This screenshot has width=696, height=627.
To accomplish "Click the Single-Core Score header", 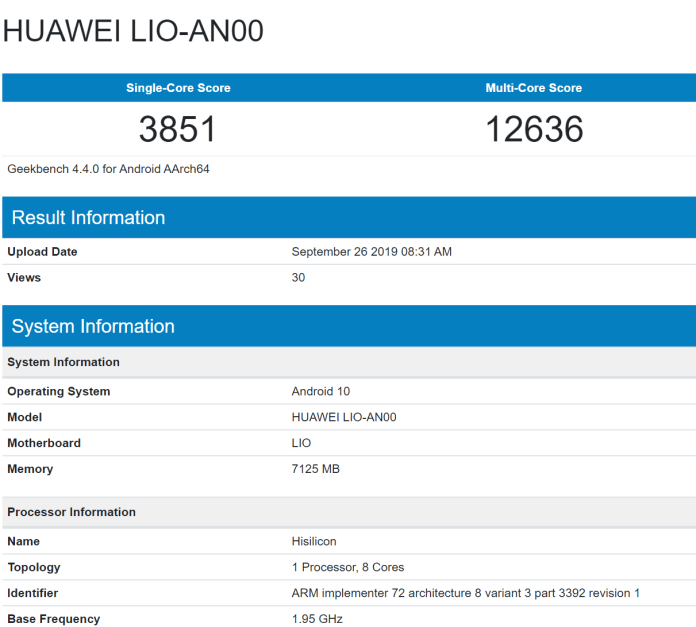I will point(178,88).
